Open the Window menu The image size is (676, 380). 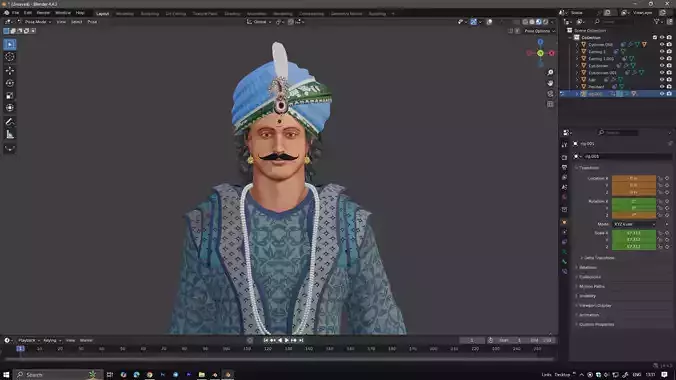point(63,13)
